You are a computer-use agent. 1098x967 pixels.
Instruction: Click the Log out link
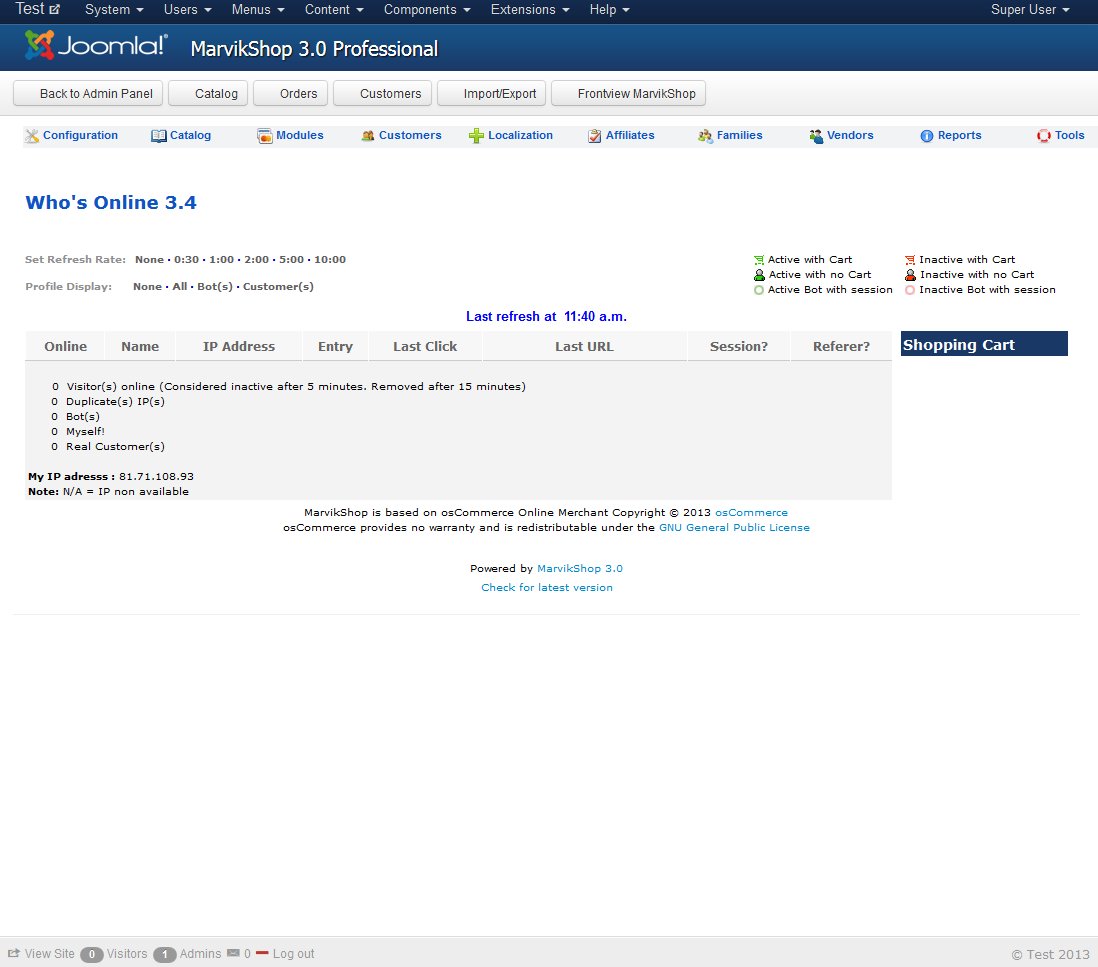(x=293, y=954)
